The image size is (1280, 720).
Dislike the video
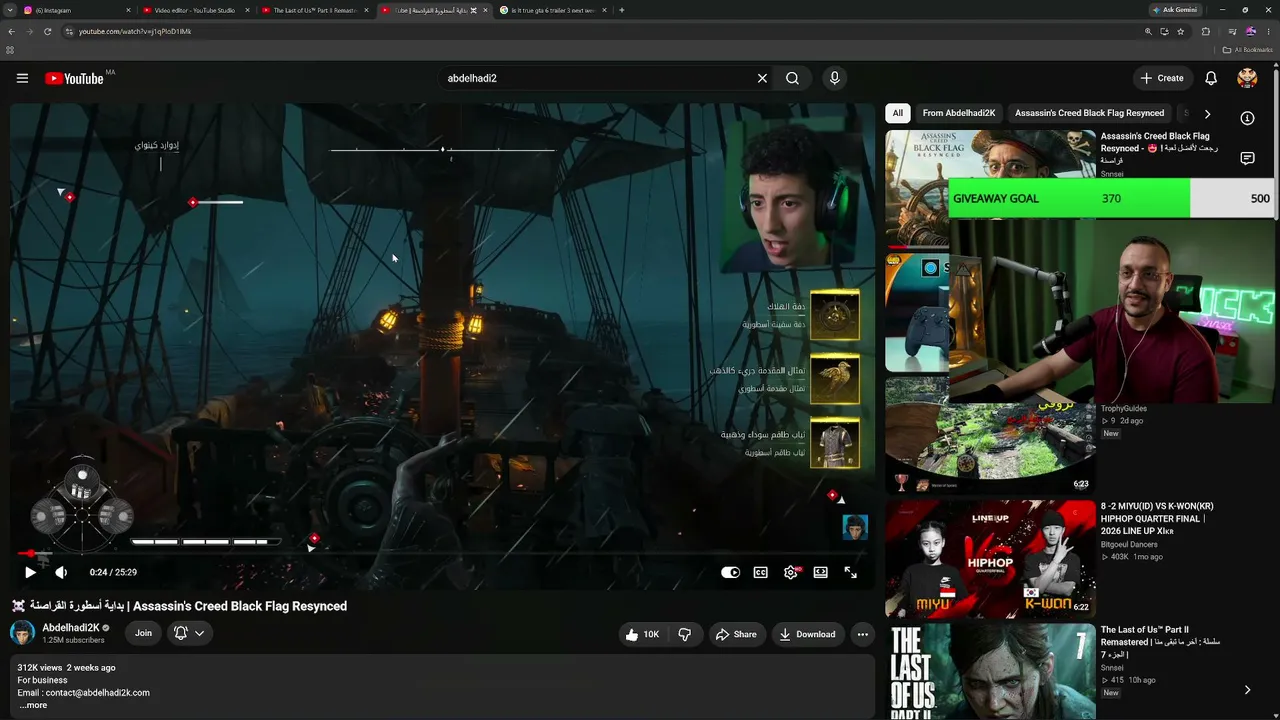(x=685, y=634)
